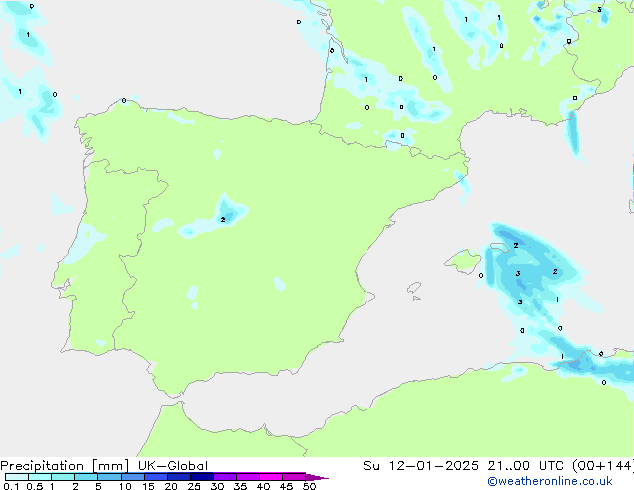Click the over-50 mm legend arrow tip
The height and width of the screenshot is (490, 634).
pos(317,477)
